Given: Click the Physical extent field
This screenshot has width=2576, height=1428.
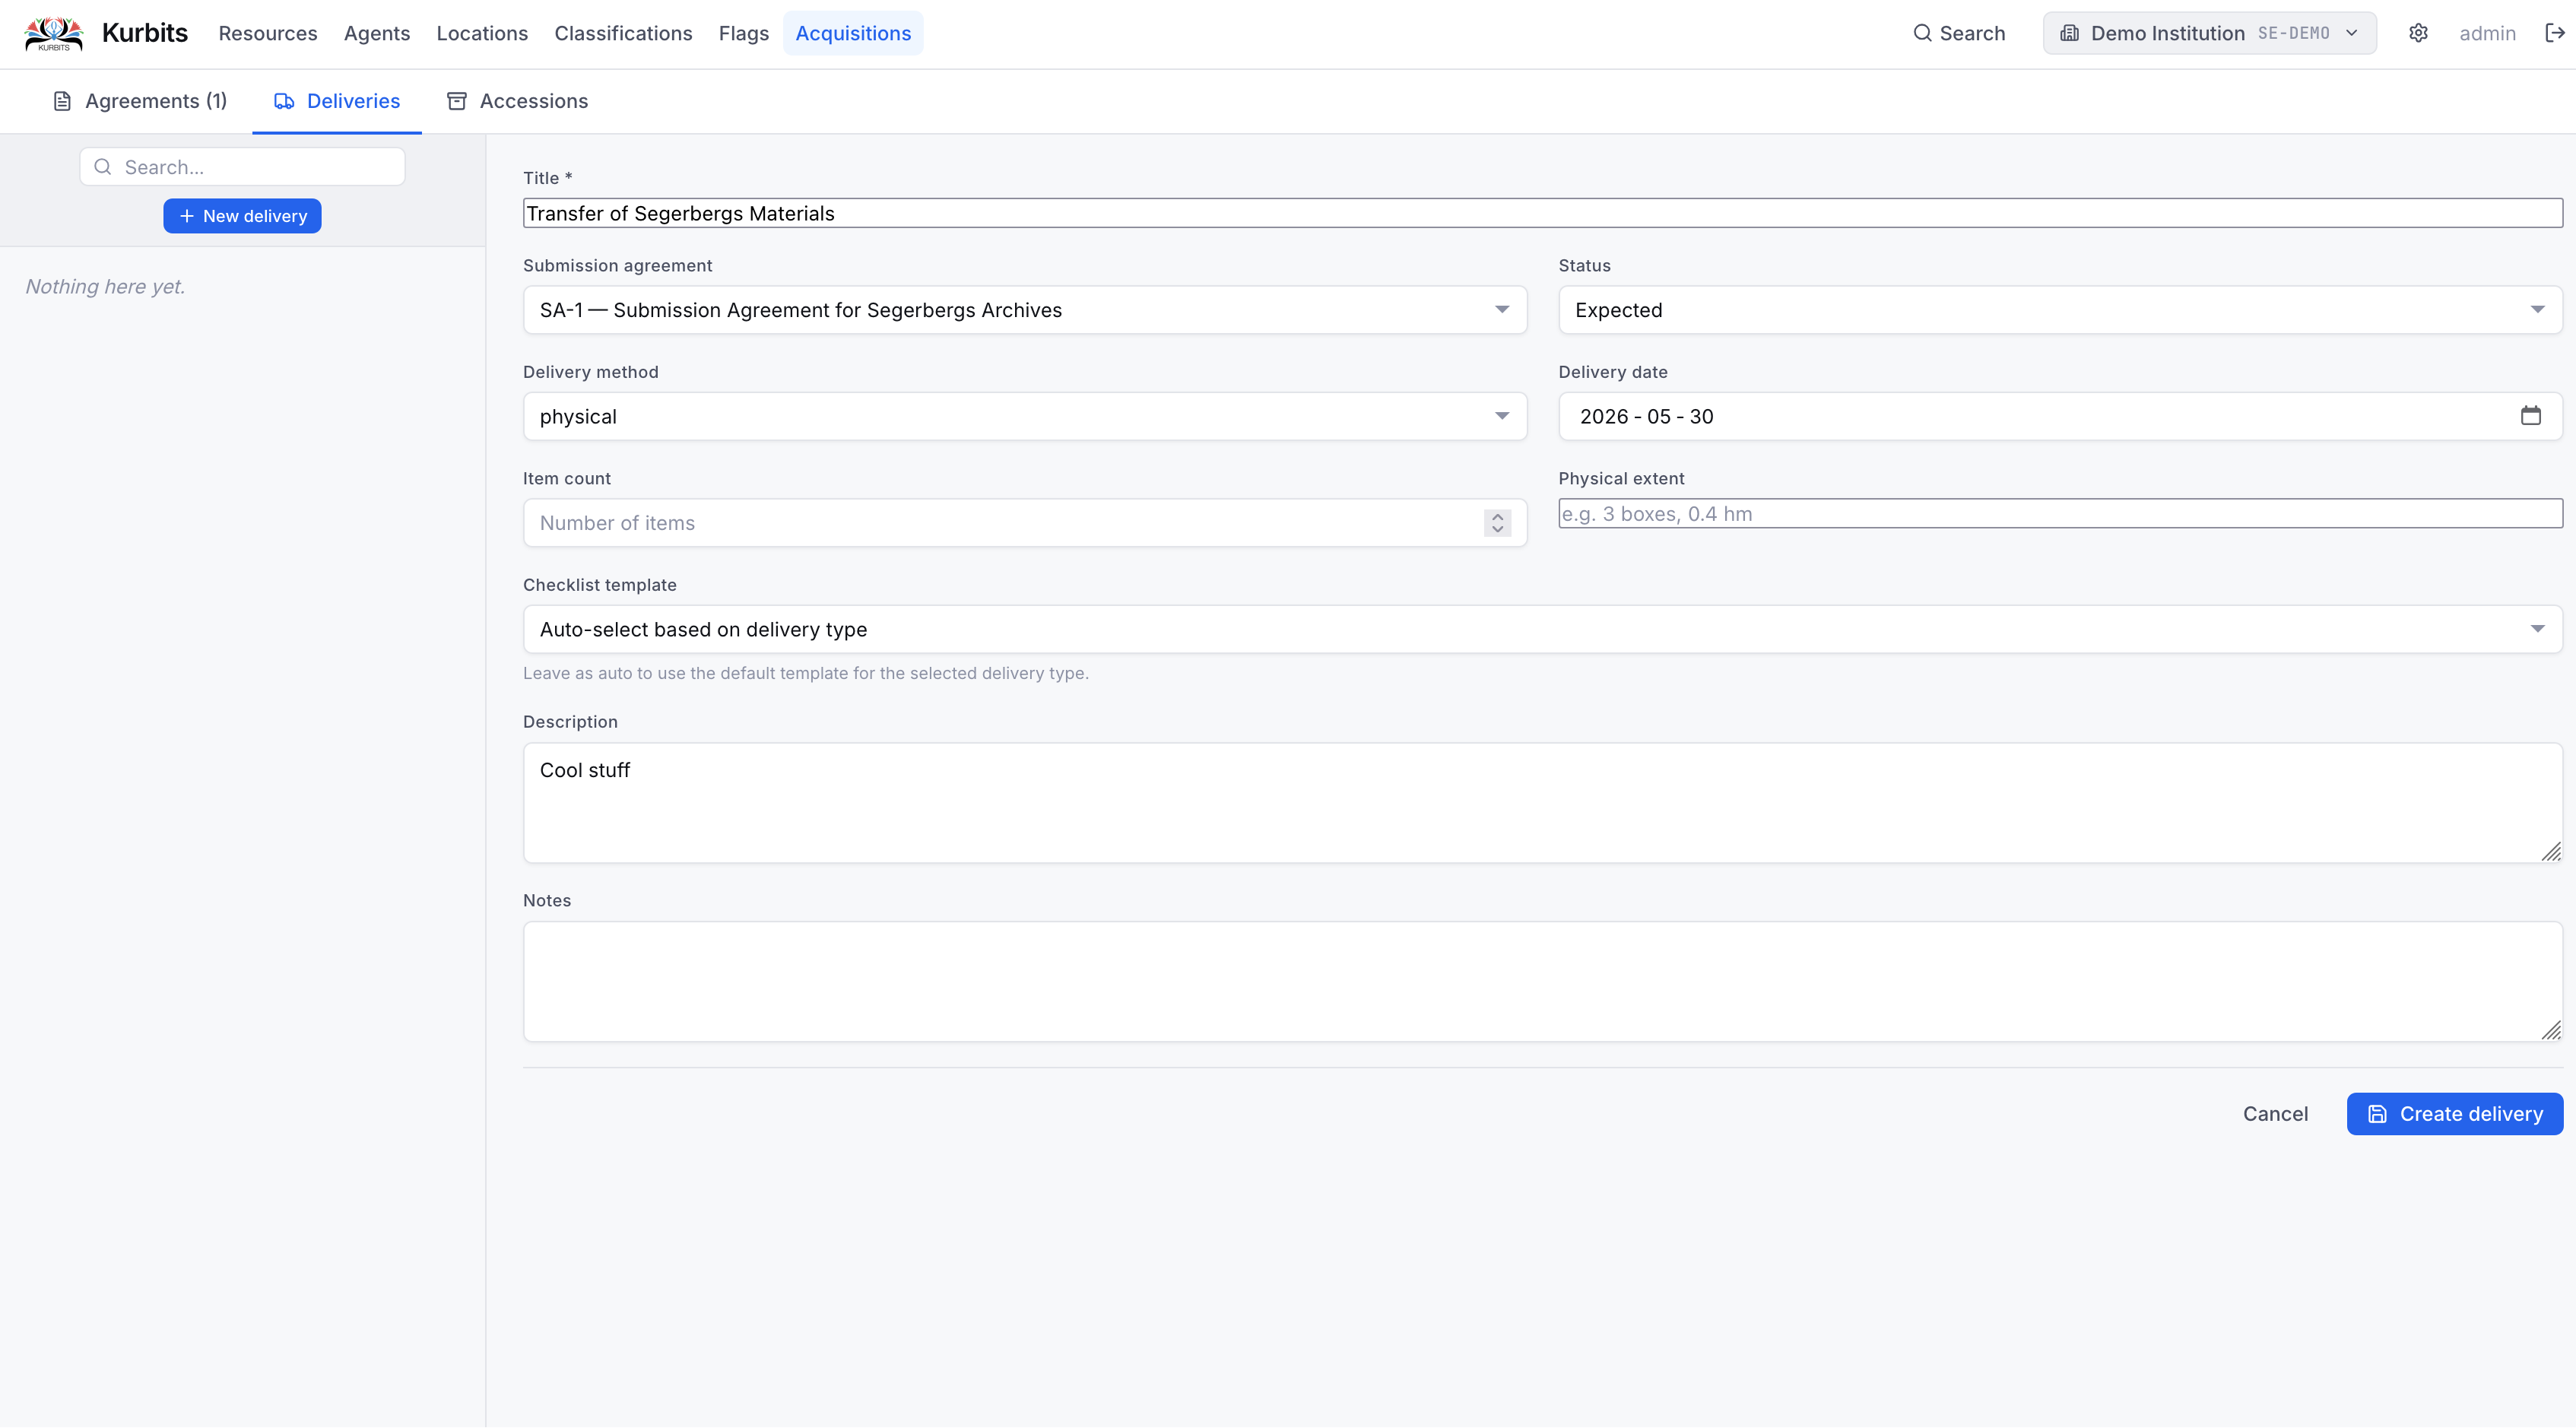Looking at the screenshot, I should 2060,514.
